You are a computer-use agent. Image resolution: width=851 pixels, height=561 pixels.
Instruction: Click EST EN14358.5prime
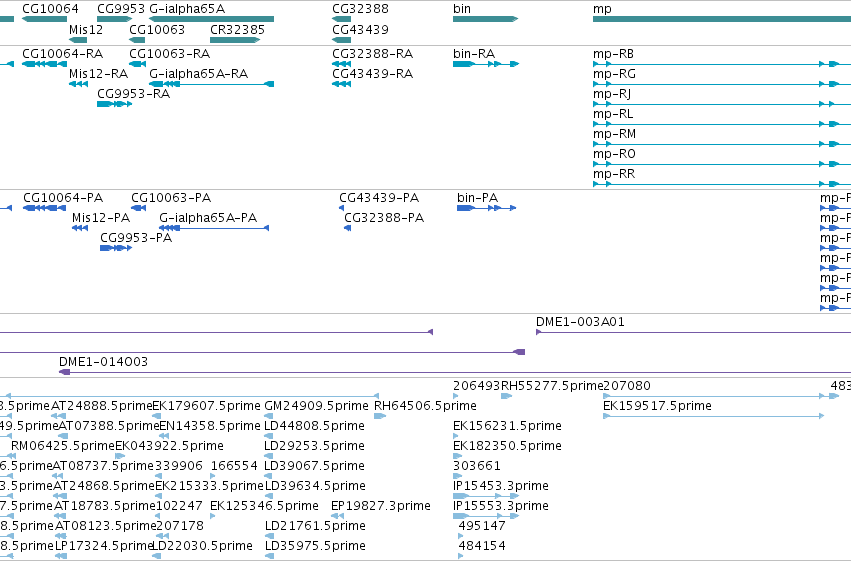(210, 426)
